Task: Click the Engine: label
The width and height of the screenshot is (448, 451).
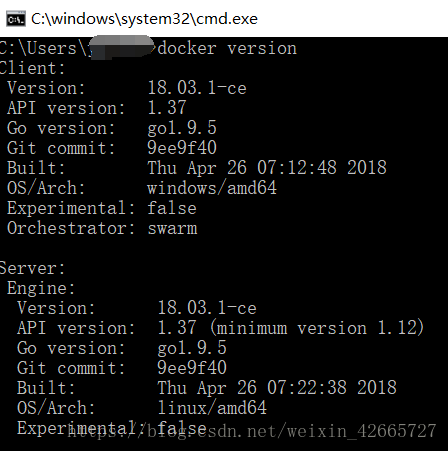Action: [41, 288]
